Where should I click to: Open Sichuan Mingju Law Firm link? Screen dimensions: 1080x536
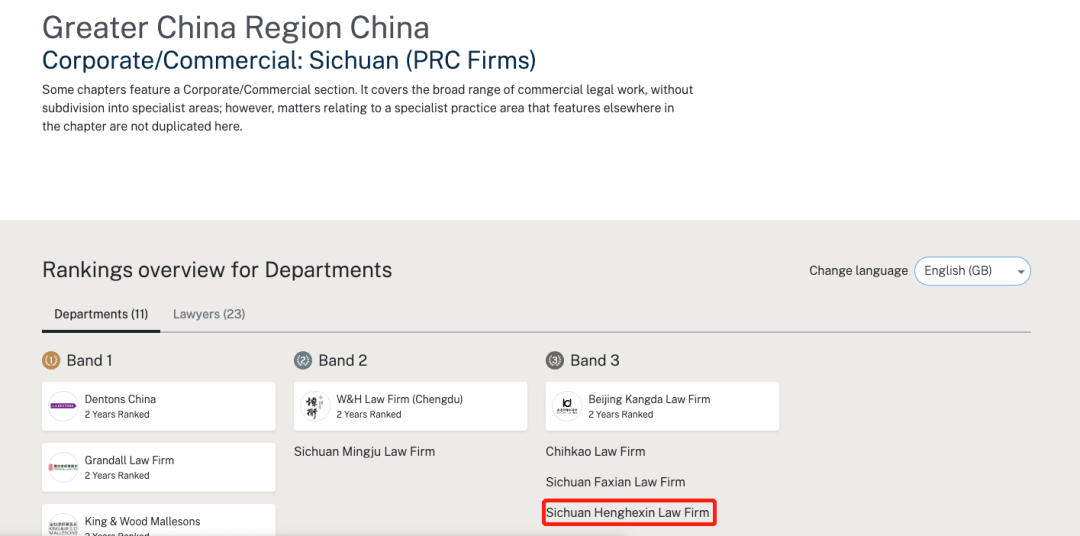click(364, 452)
